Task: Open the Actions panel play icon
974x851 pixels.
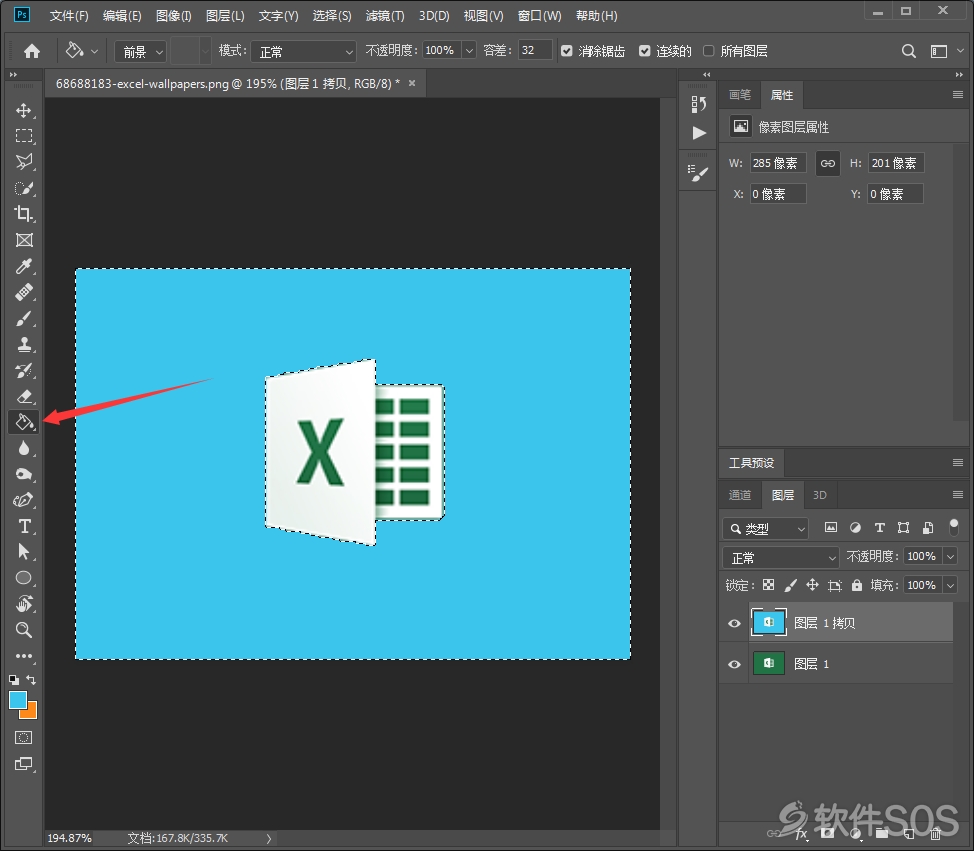Action: tap(699, 133)
